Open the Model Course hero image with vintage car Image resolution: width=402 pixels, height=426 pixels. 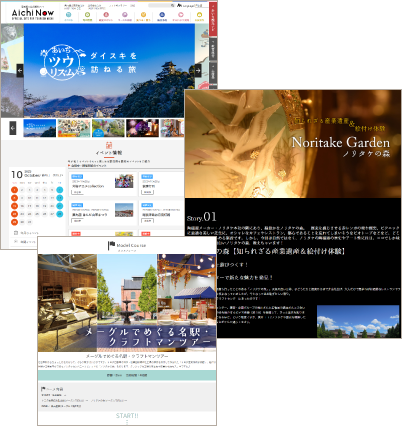pyautogui.click(x=127, y=303)
